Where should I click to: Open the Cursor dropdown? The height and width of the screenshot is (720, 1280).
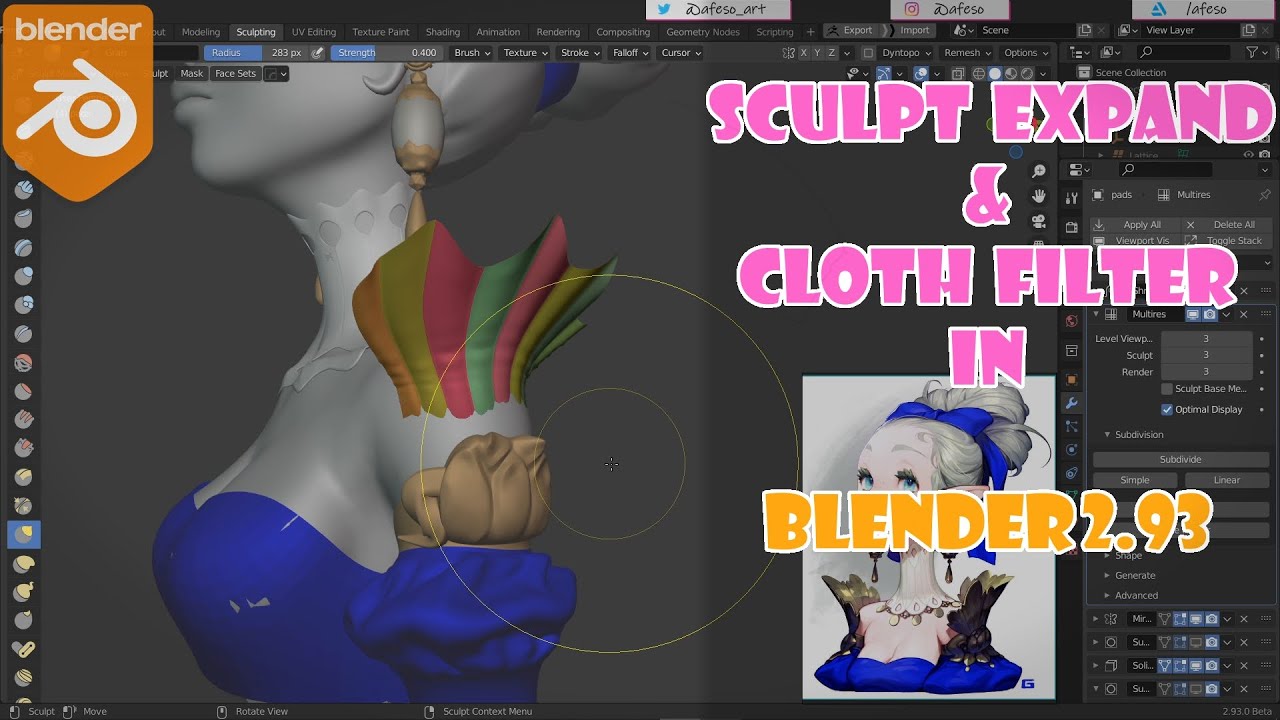pos(681,53)
